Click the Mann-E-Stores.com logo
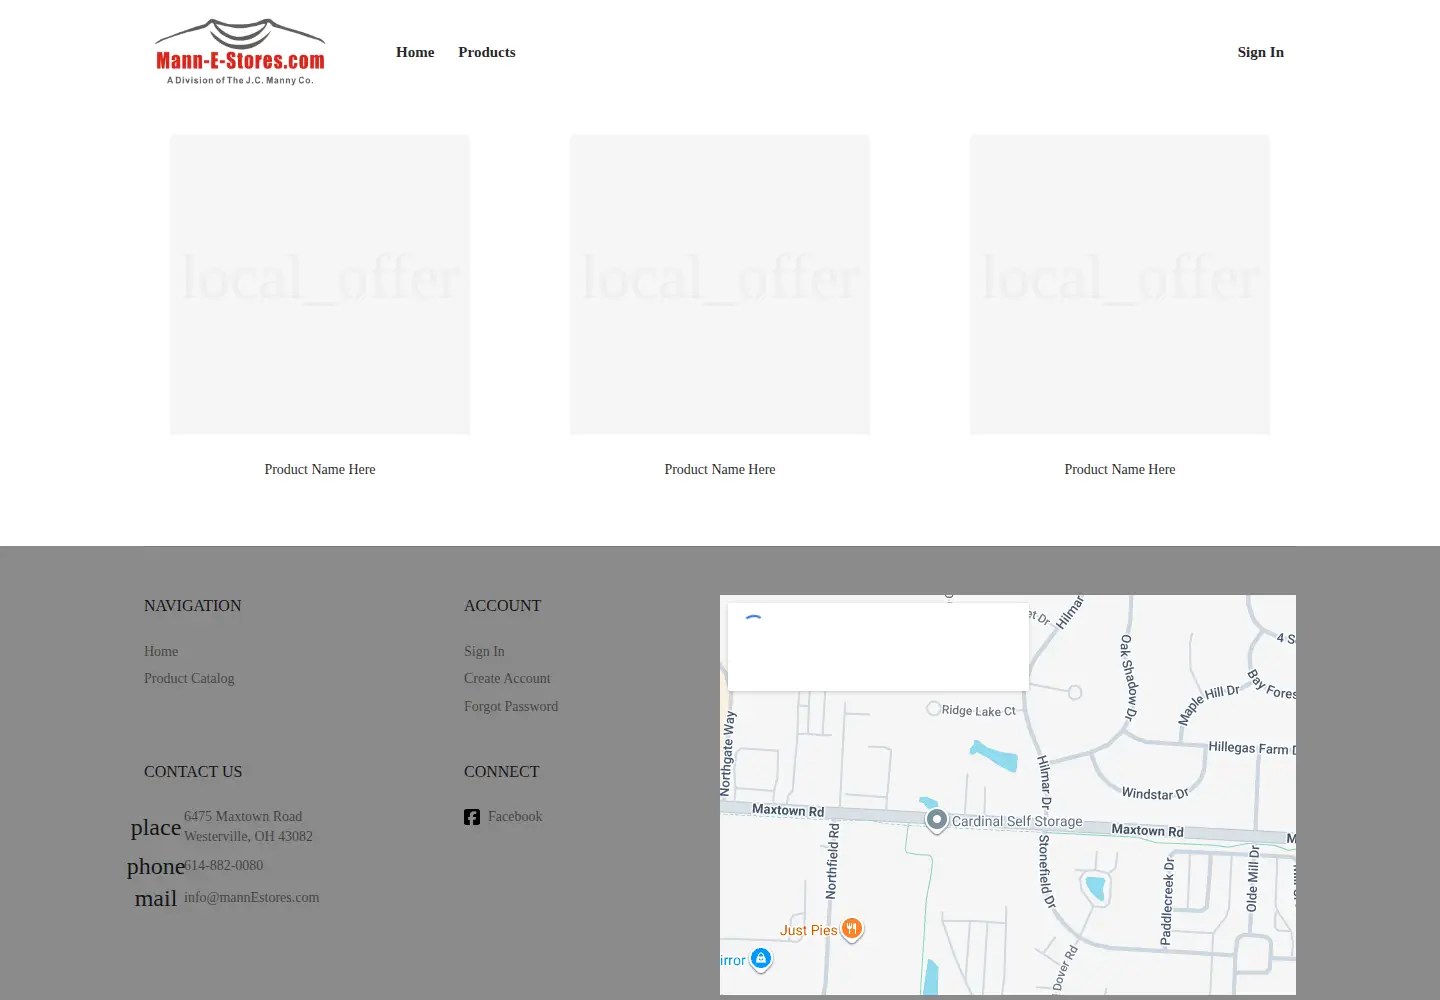 [240, 52]
